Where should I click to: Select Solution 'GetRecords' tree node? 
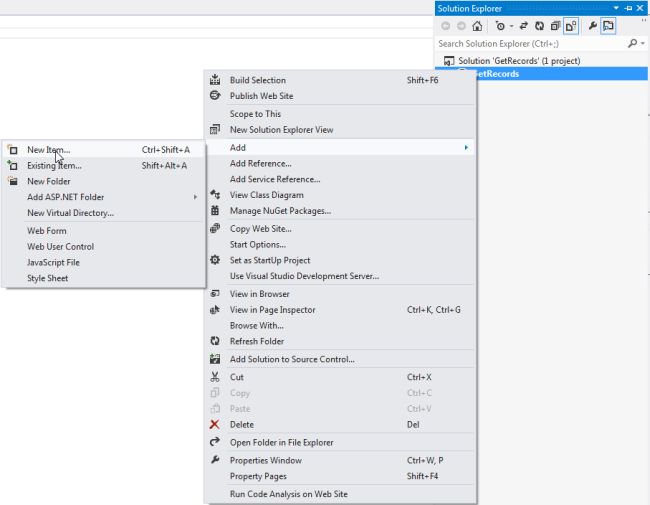point(519,61)
